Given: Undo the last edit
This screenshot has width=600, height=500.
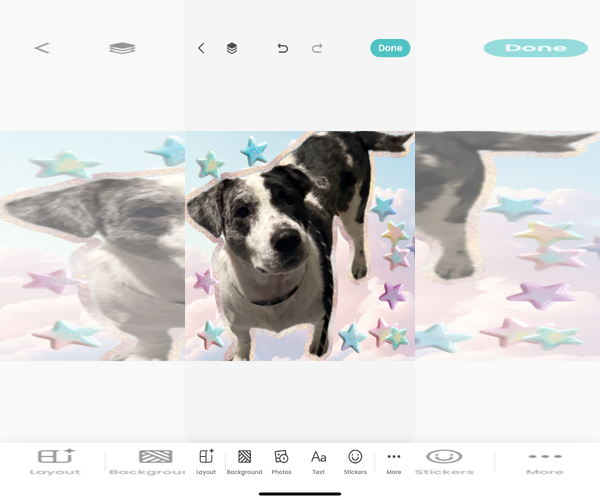Looking at the screenshot, I should tap(283, 48).
